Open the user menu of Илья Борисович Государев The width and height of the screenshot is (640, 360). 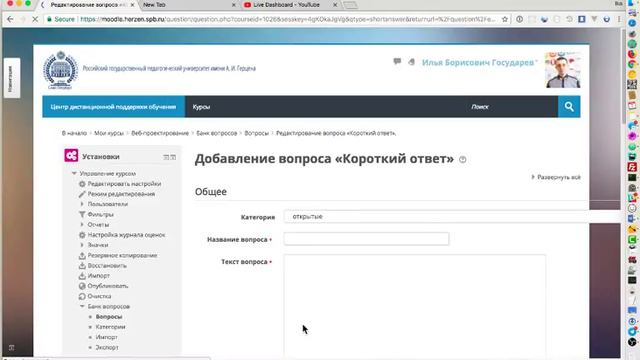click(x=479, y=62)
